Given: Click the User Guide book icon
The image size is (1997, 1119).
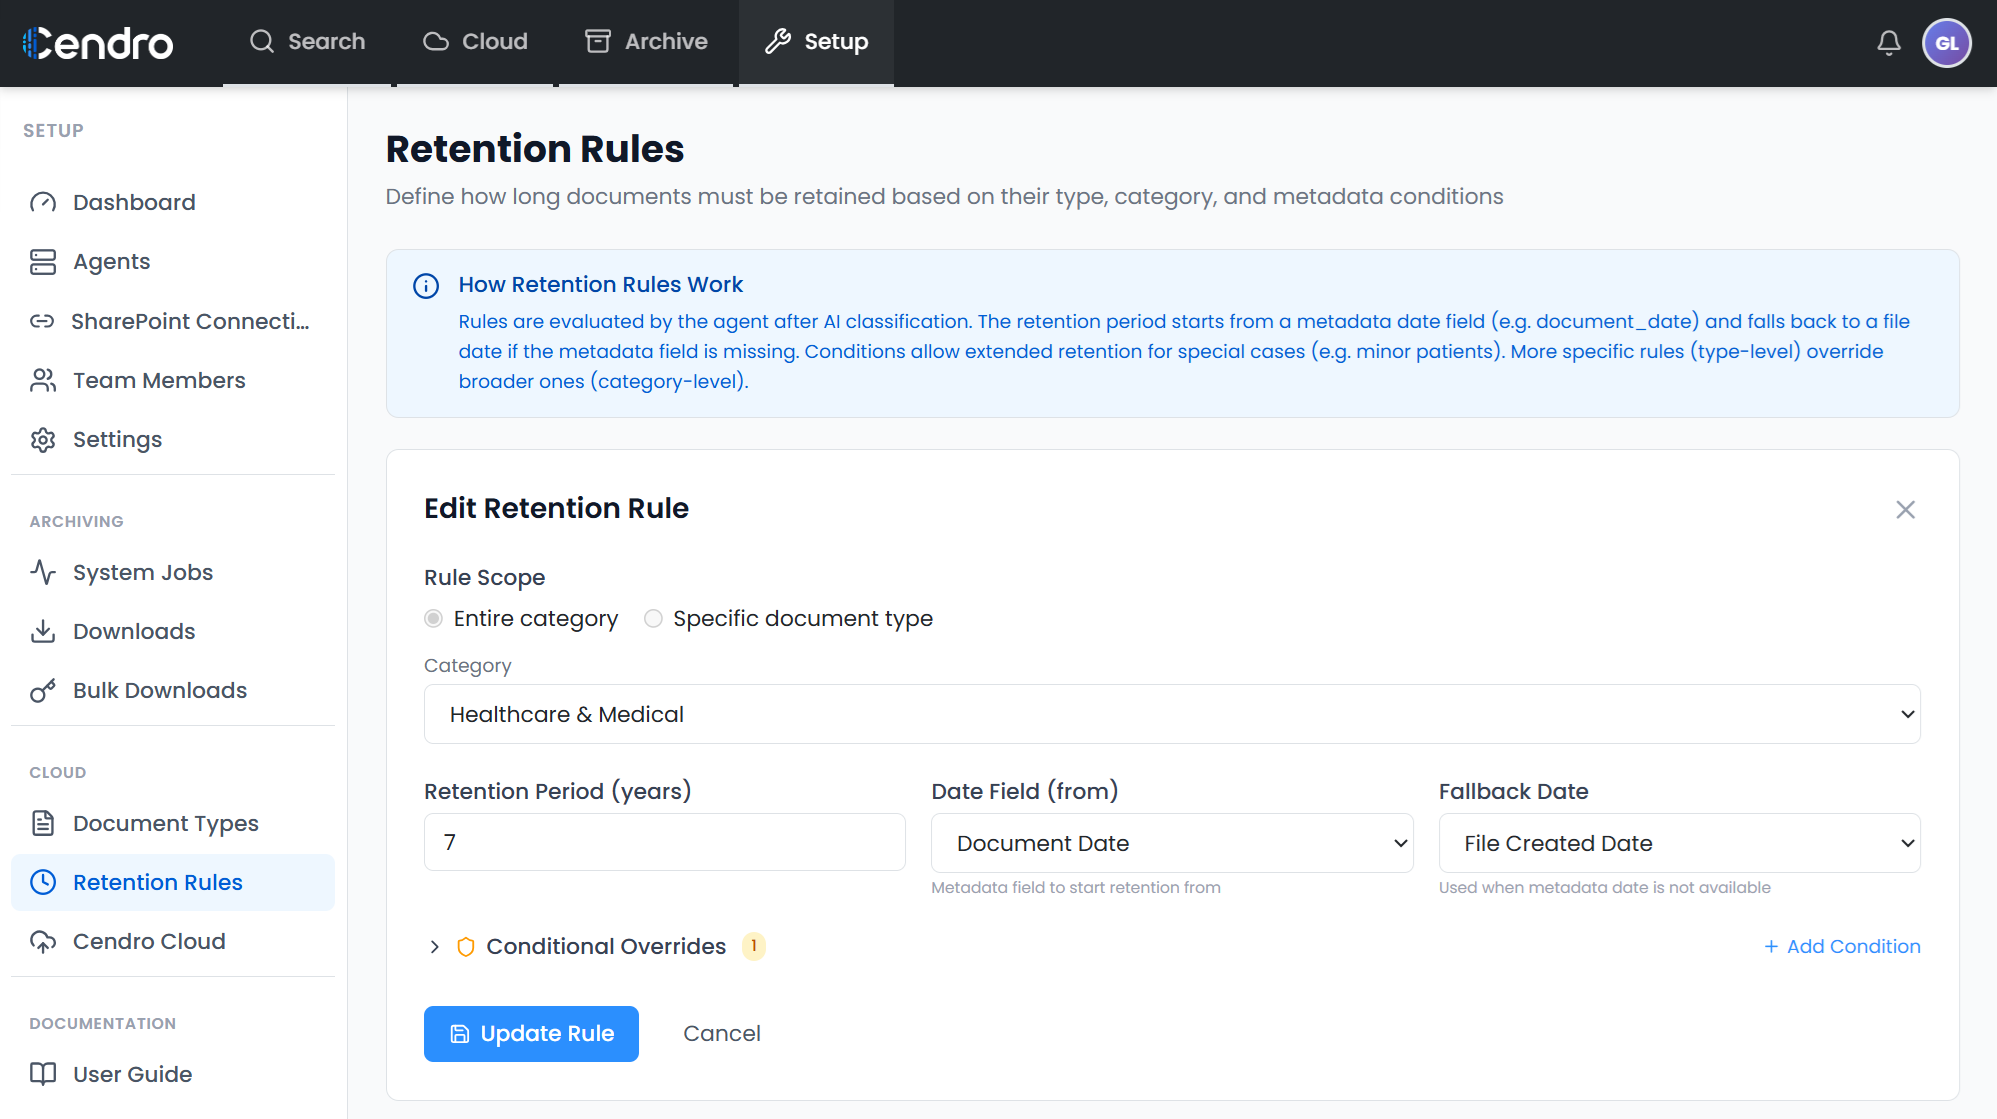Looking at the screenshot, I should pyautogui.click(x=43, y=1074).
